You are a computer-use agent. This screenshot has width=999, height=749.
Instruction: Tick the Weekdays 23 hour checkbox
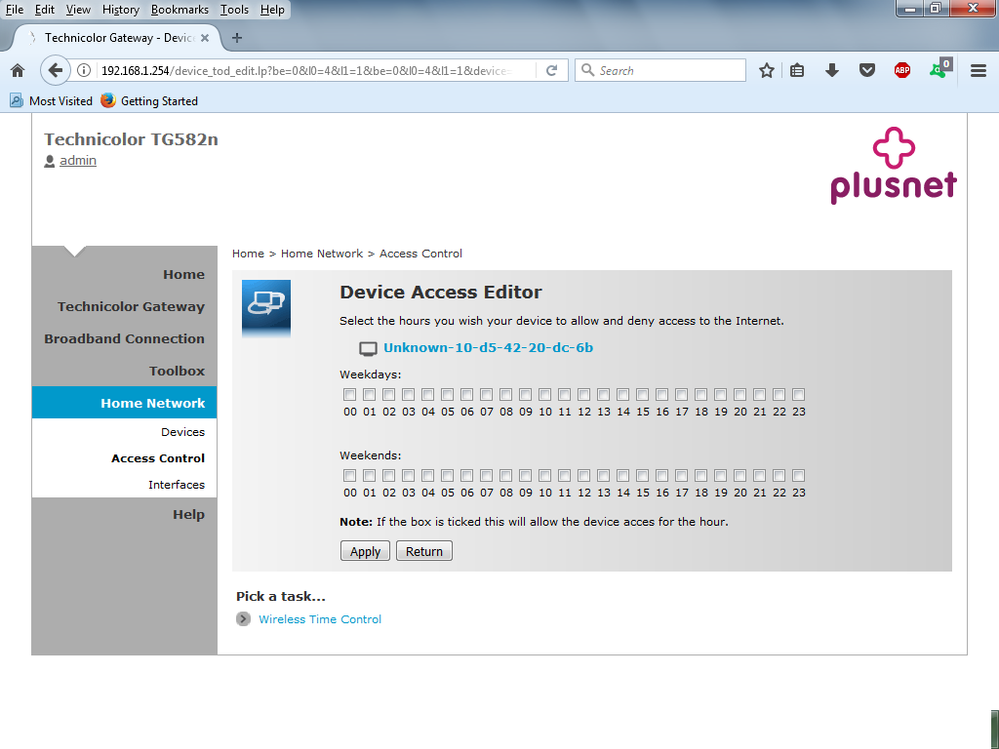click(798, 395)
